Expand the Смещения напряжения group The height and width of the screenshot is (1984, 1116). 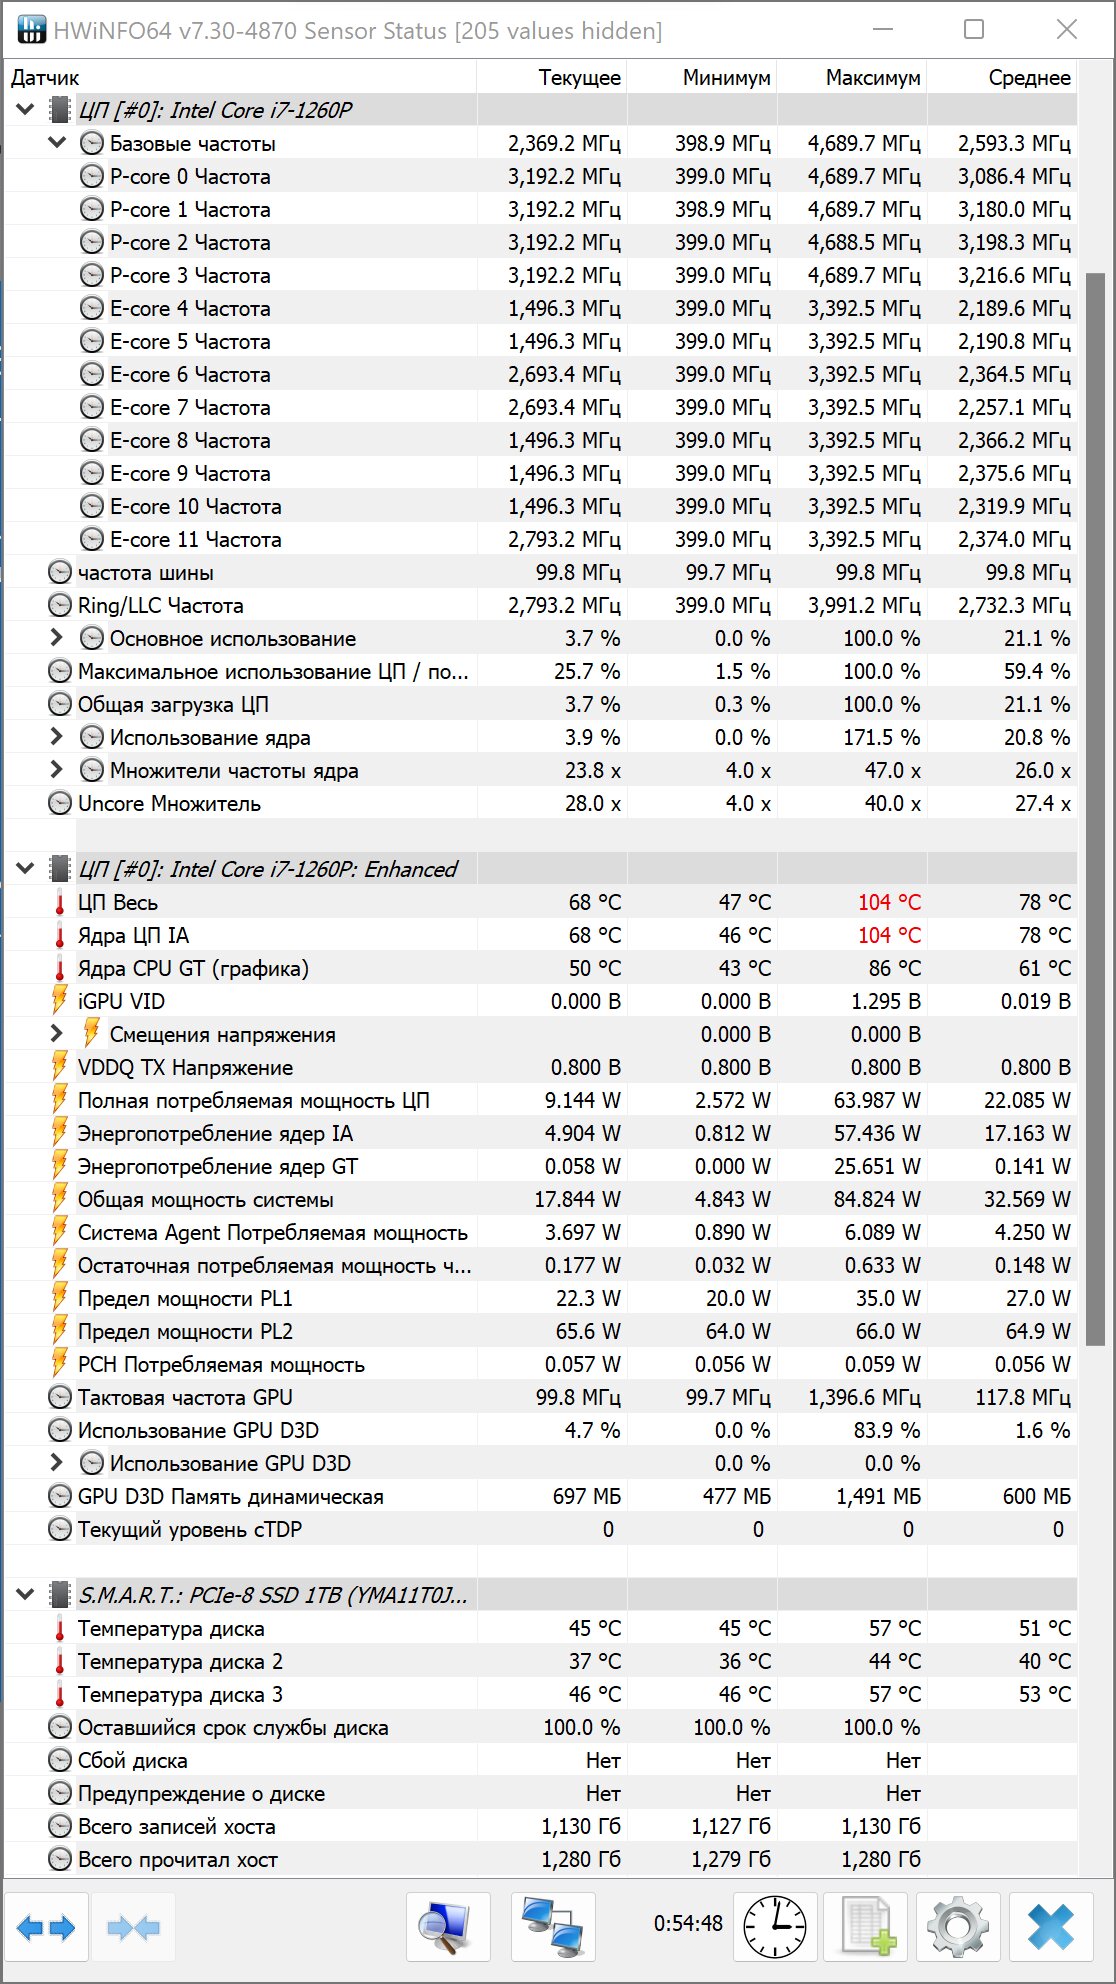point(57,1033)
